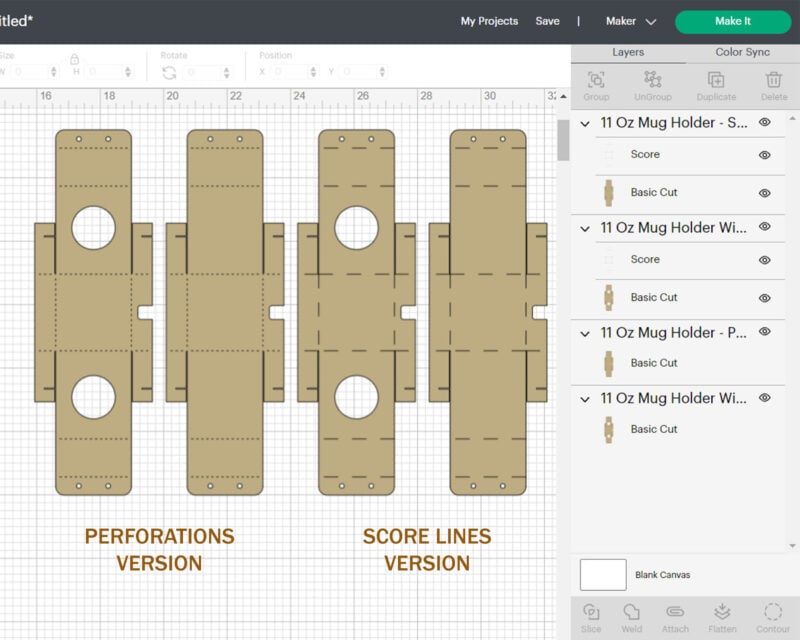Switch to the Color Sync tab
The height and width of the screenshot is (640, 800).
tap(742, 52)
